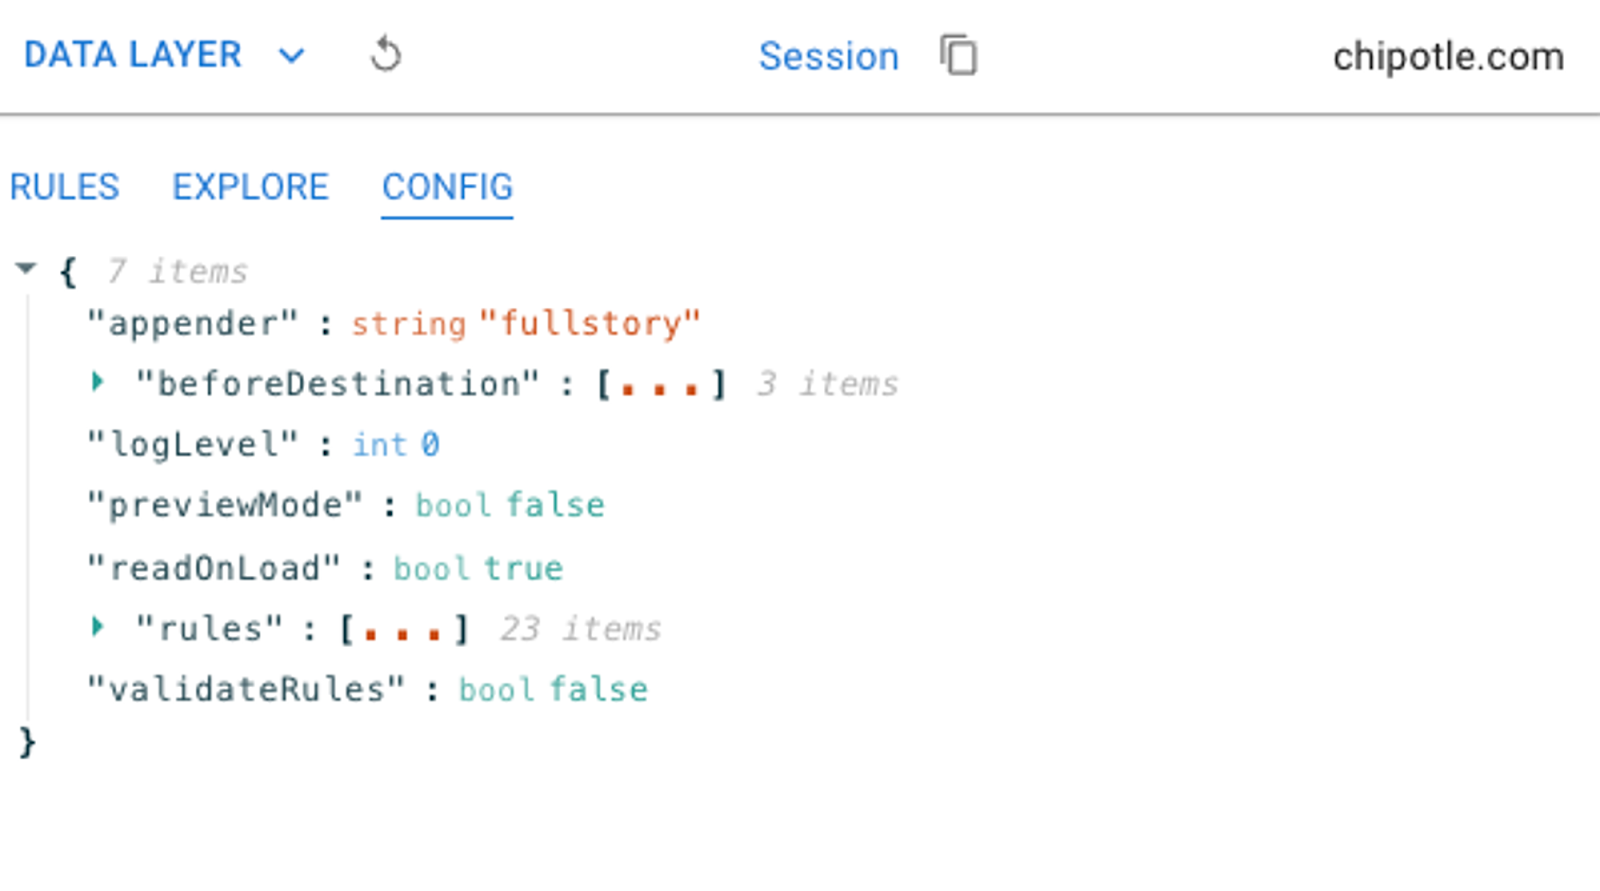Click the validateRules false value
This screenshot has width=1600, height=891.
click(598, 689)
